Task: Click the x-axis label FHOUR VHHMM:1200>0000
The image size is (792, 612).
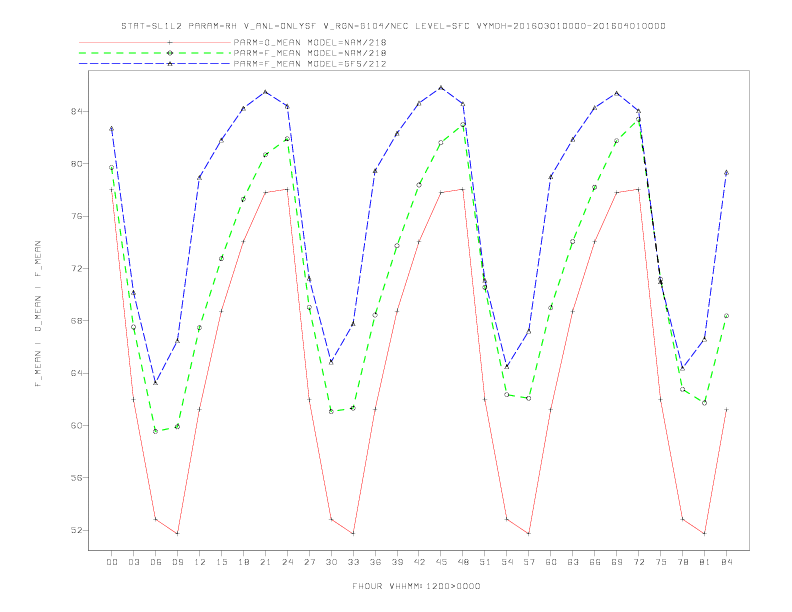Action: [x=416, y=586]
